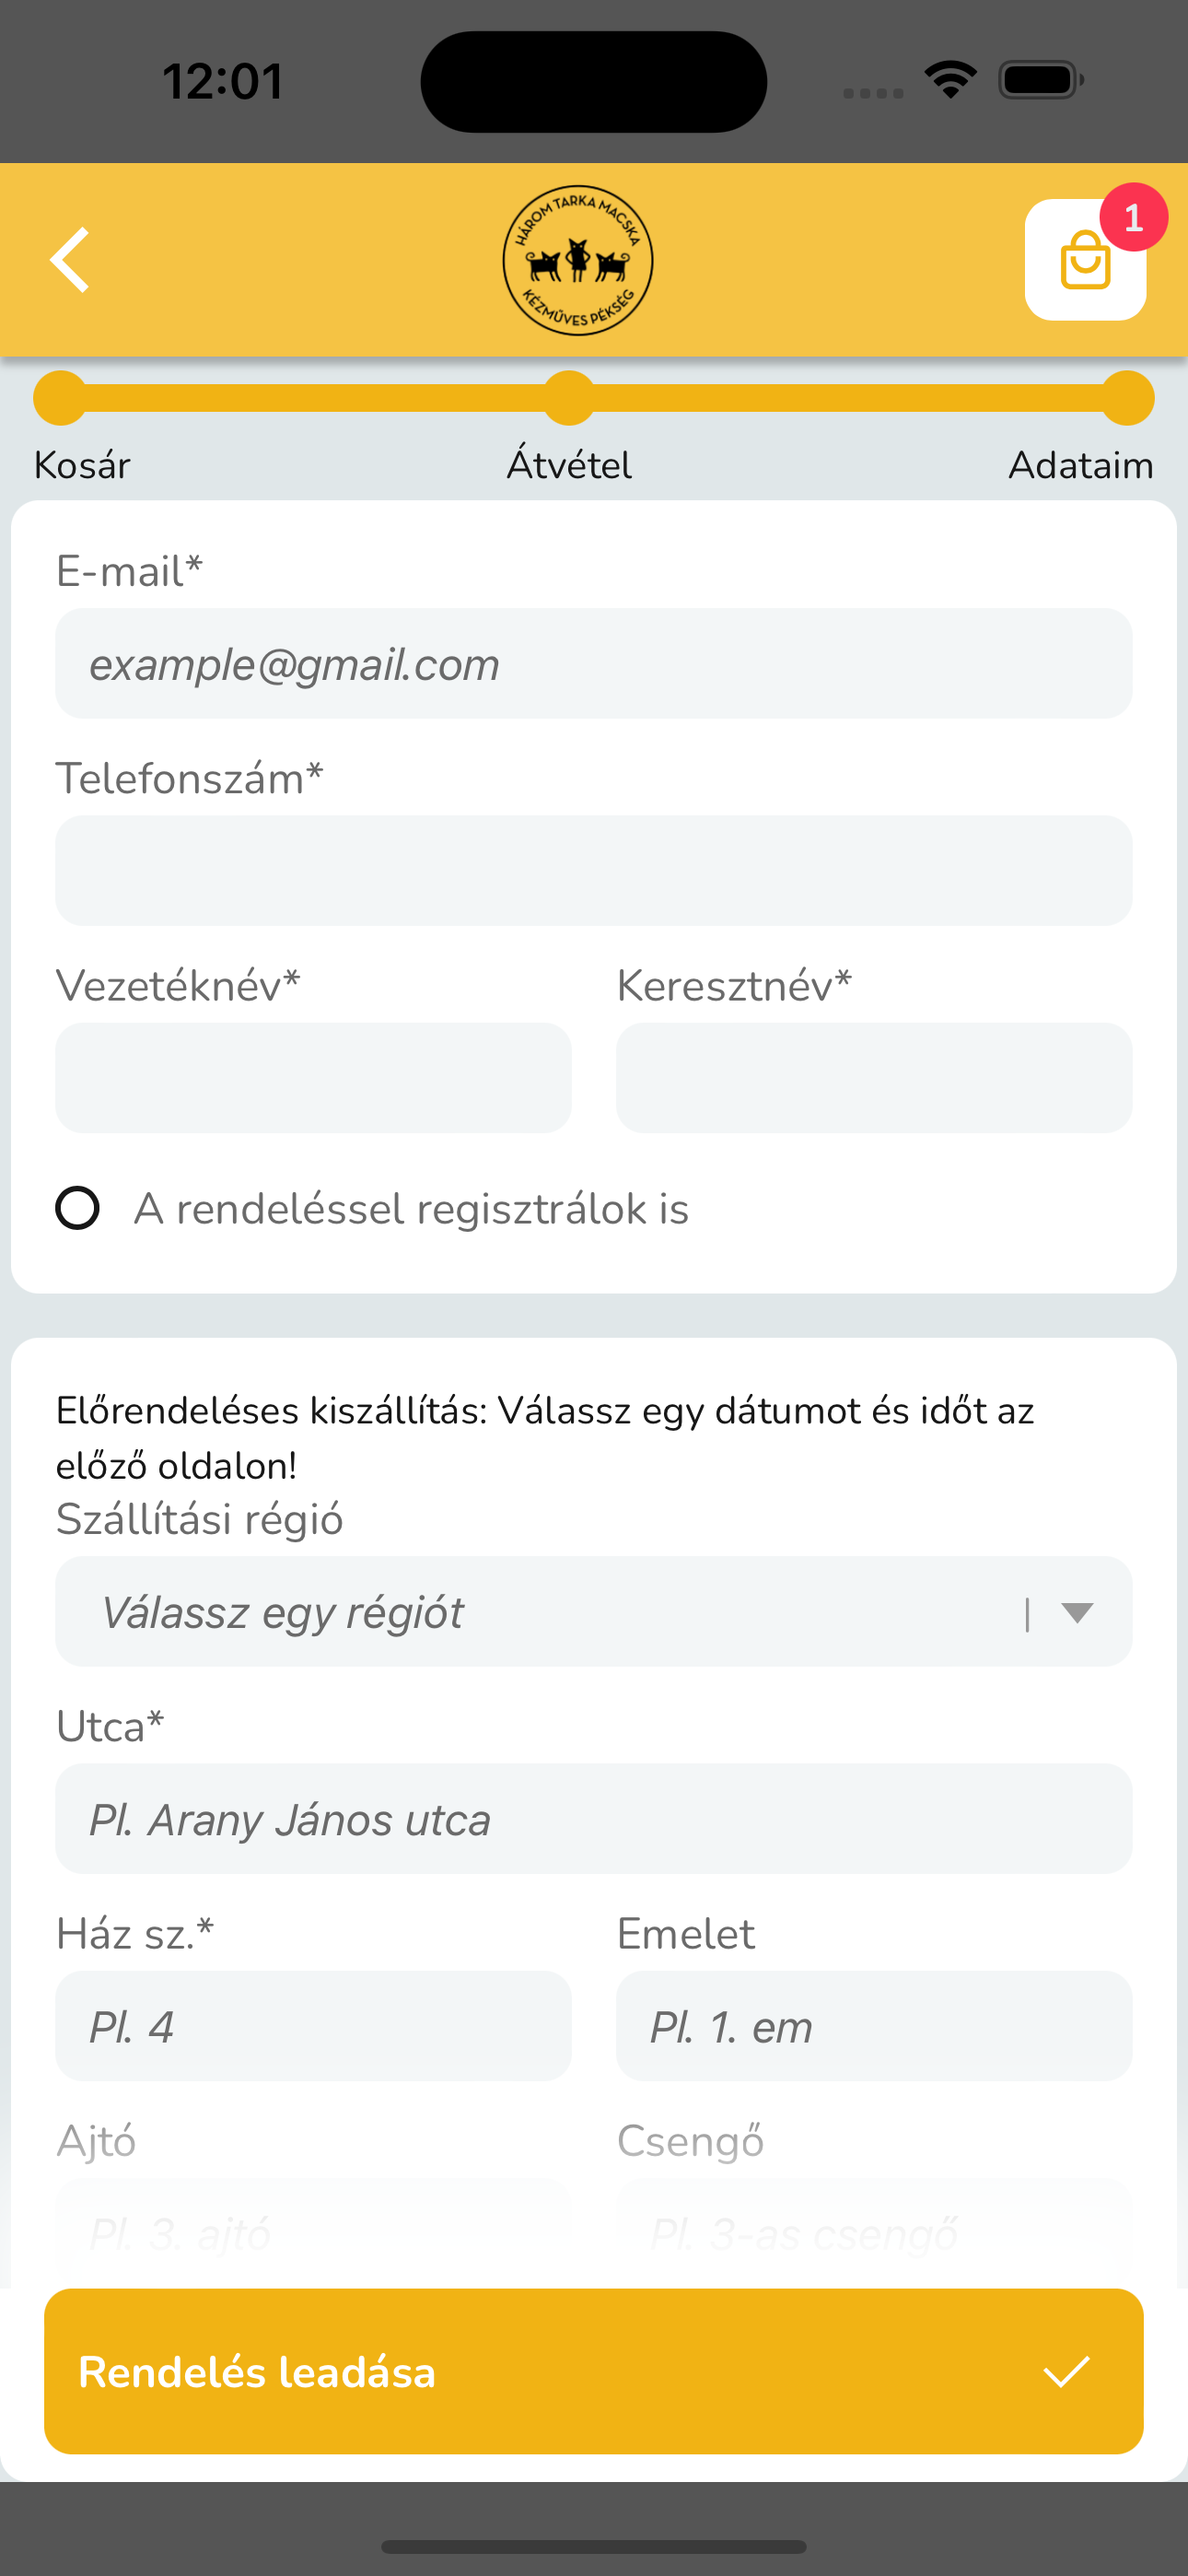Click the progress bar between Kosár and Átvétel
Screen dimensions: 1188x2576
pyautogui.click(x=315, y=398)
